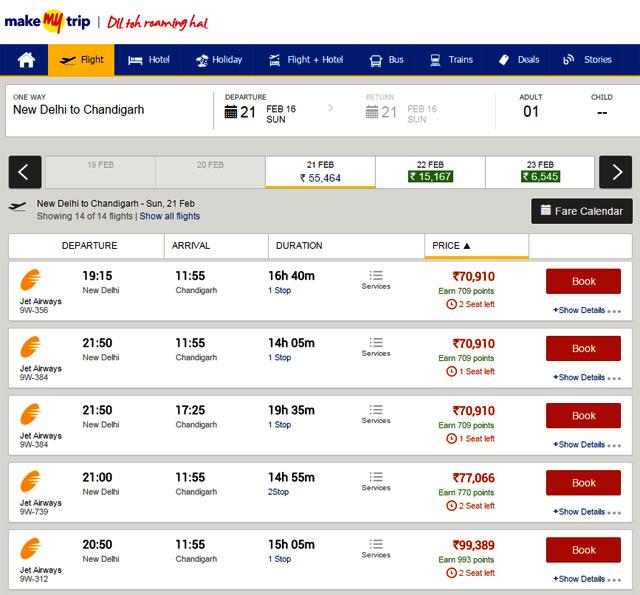Click the Show all flights link
The image size is (640, 595).
170,216
